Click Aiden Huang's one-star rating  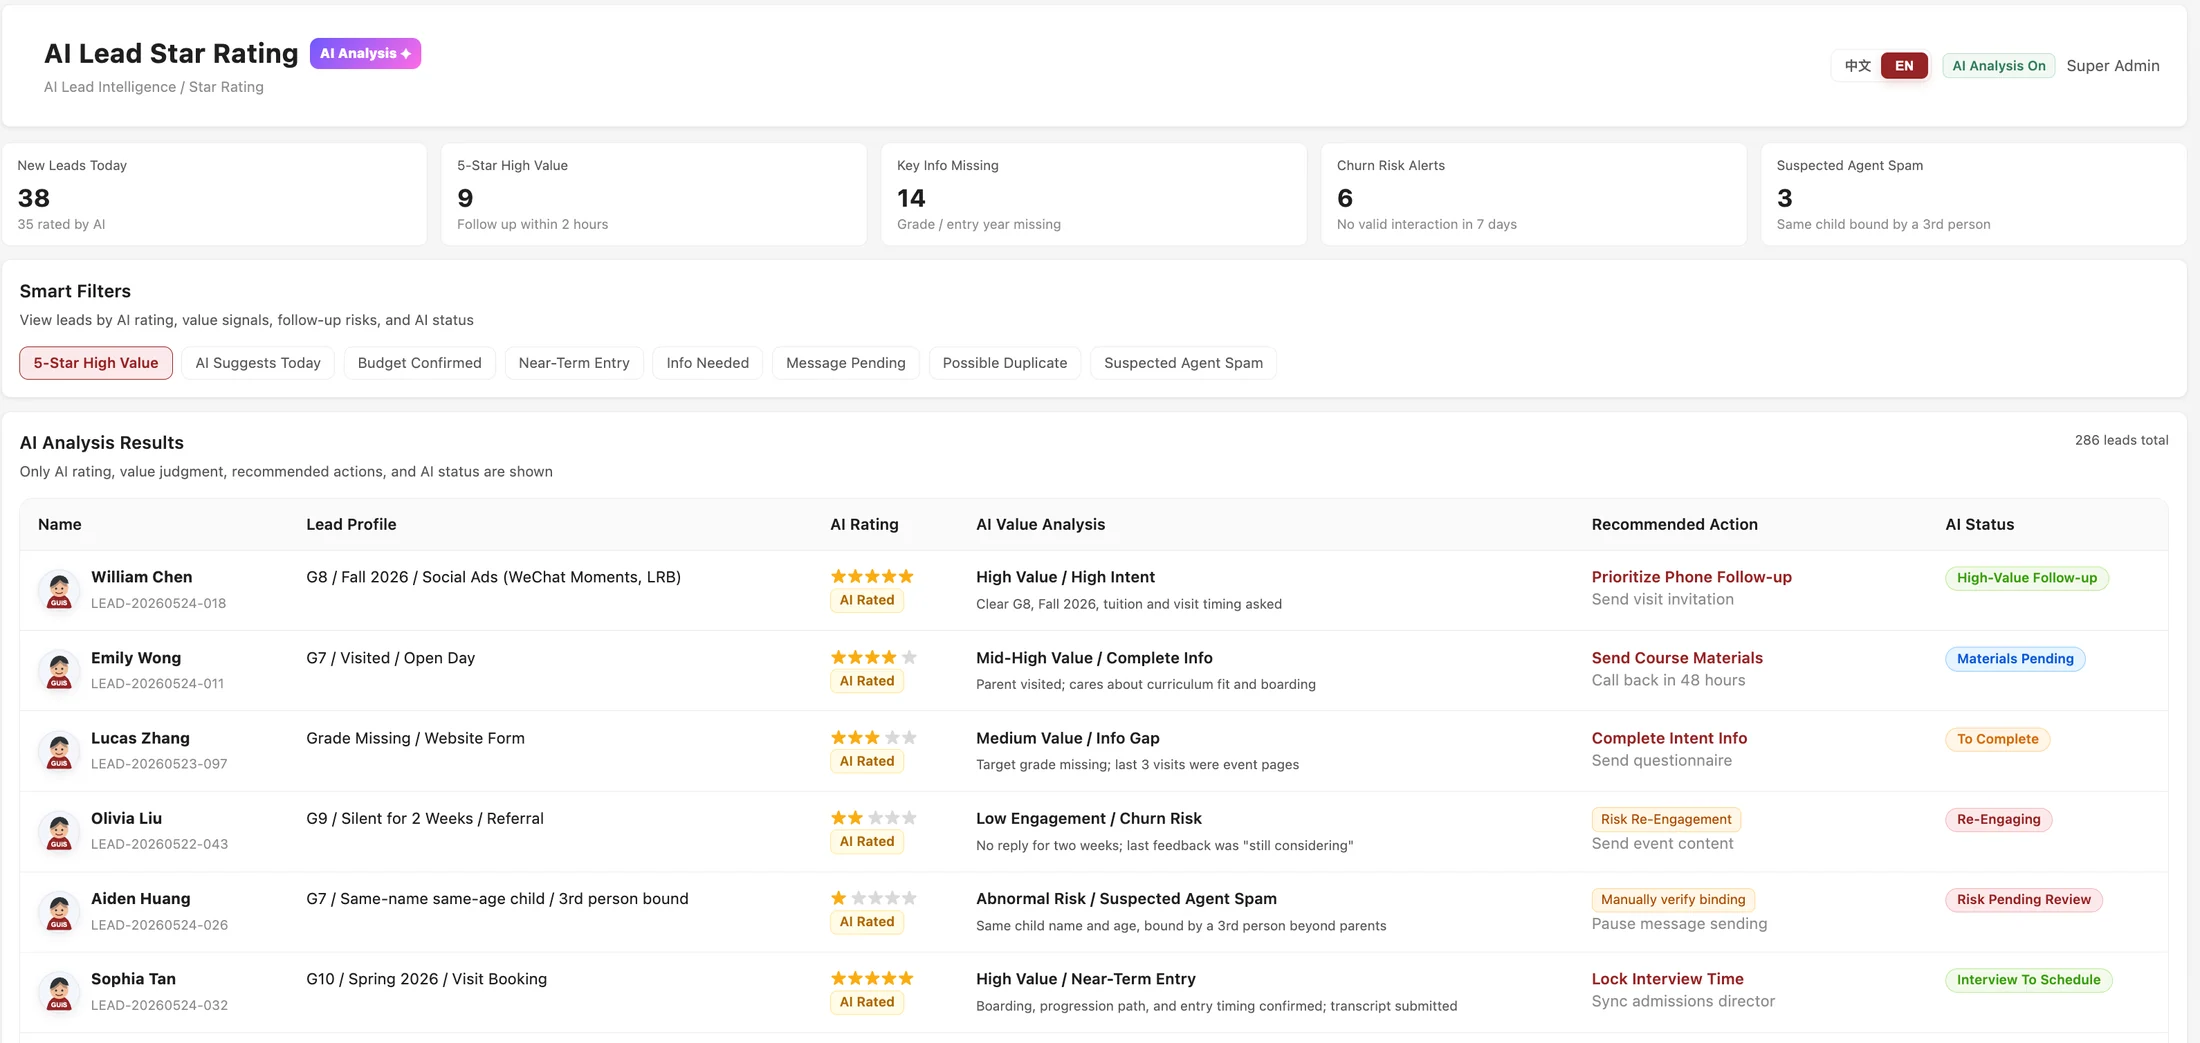pos(873,898)
